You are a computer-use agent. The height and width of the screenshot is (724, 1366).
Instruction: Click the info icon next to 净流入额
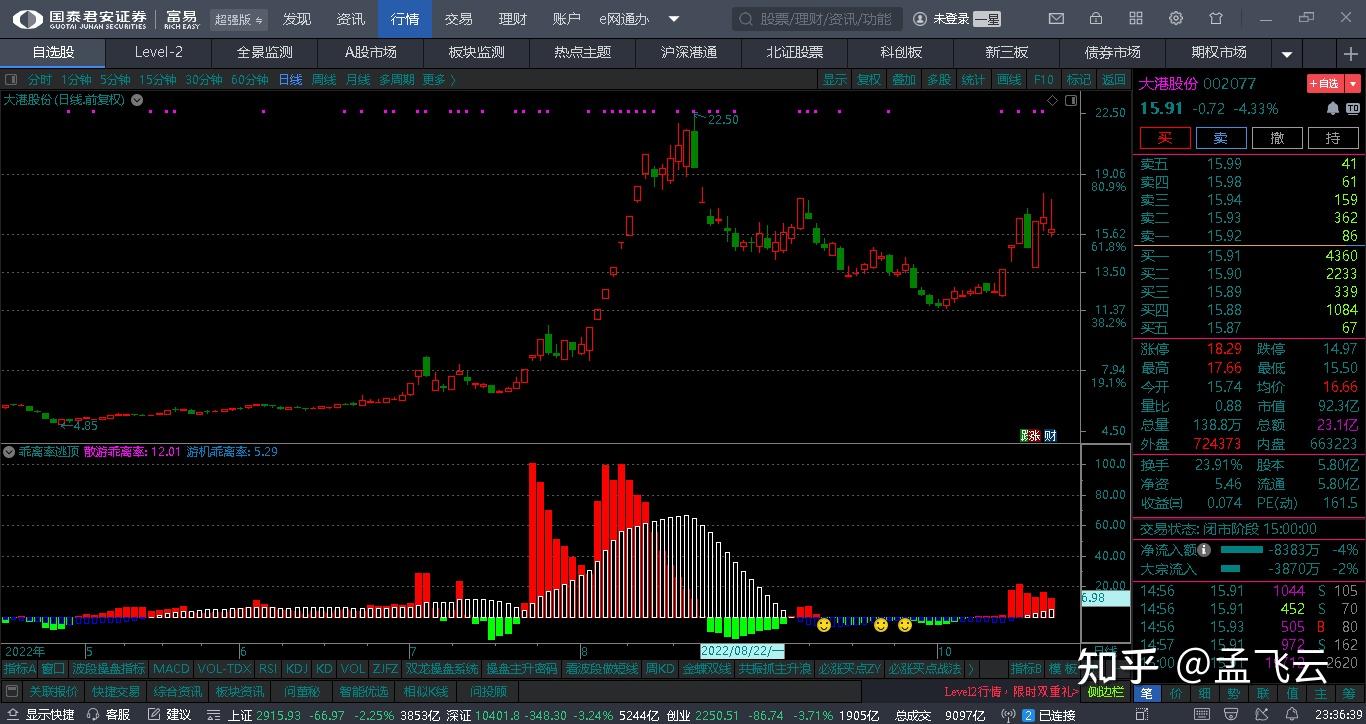pos(1204,550)
